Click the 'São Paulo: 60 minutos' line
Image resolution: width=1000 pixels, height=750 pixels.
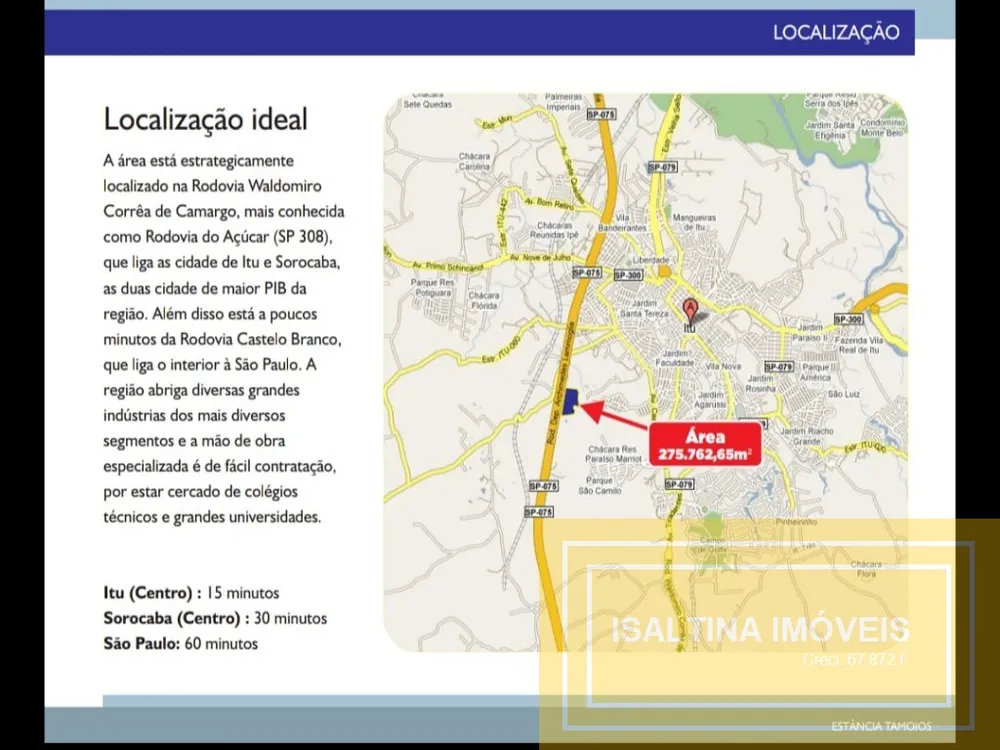click(180, 643)
